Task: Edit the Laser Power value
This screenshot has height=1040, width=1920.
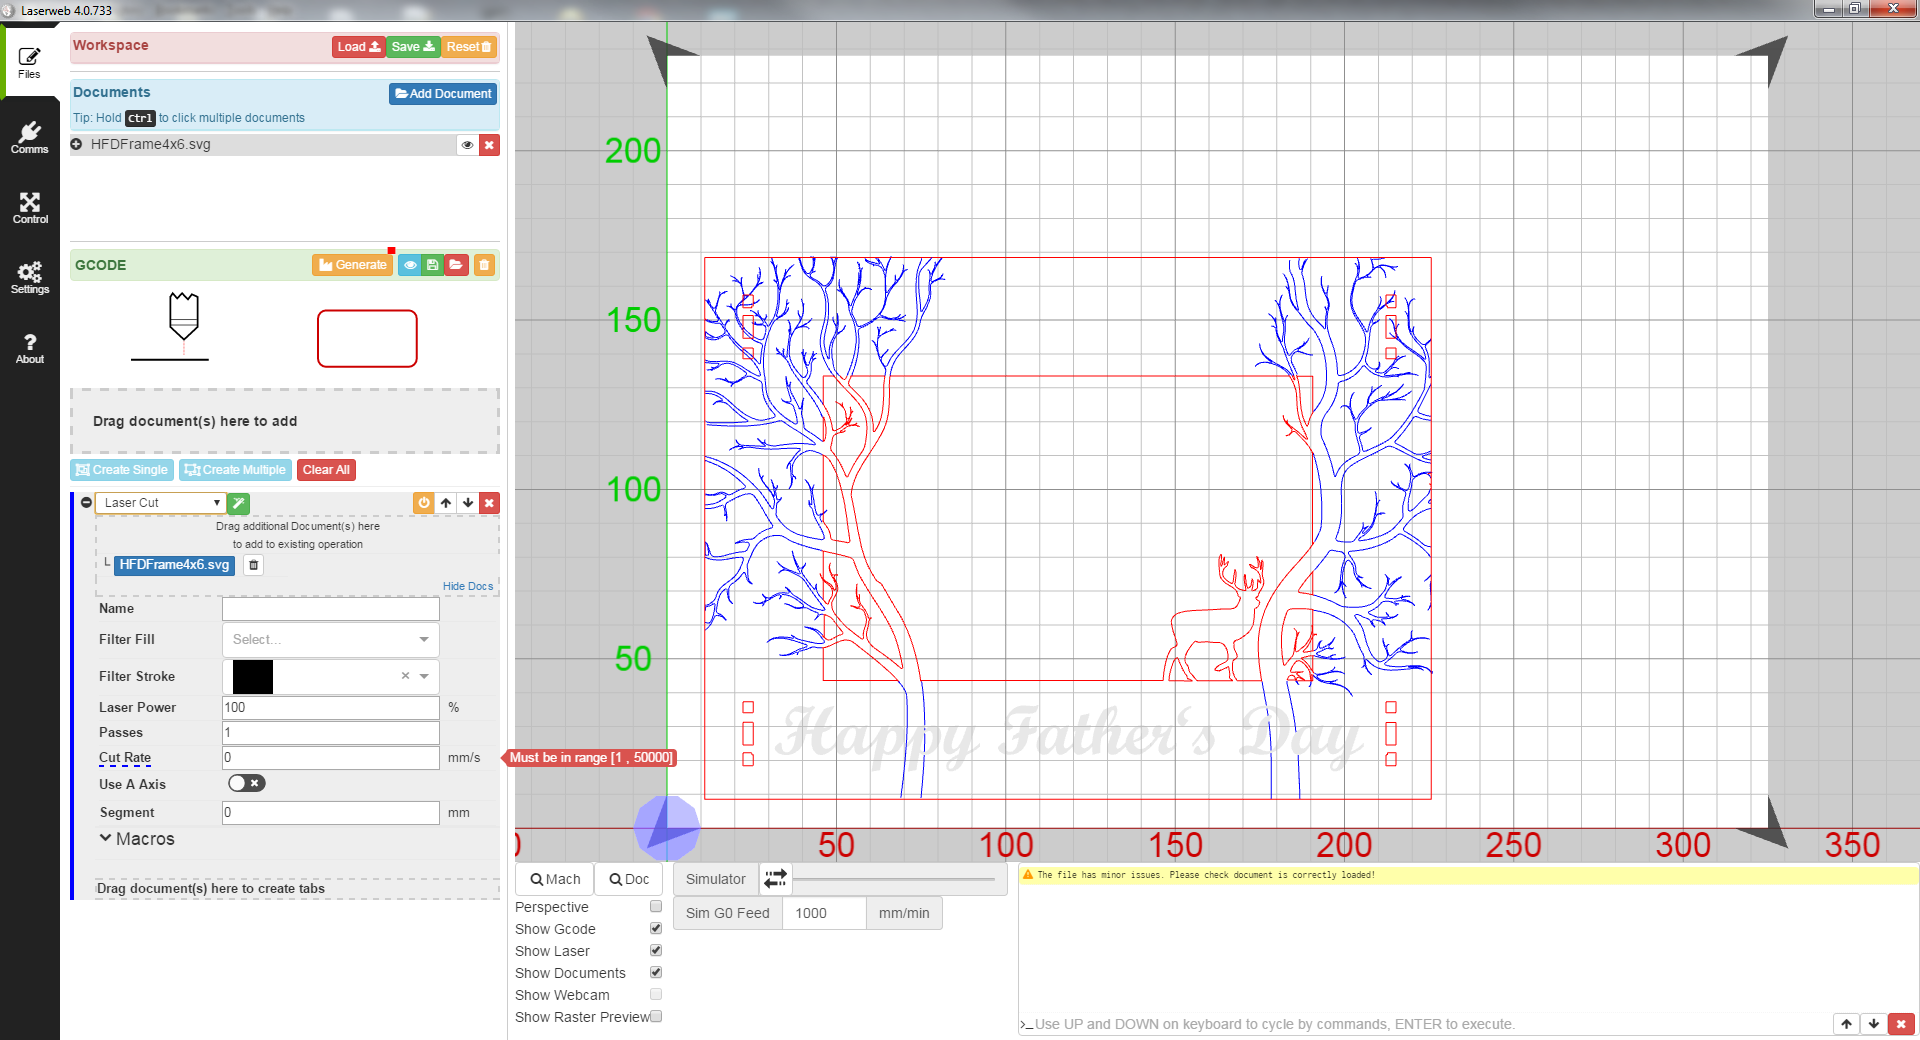Action: tap(330, 708)
